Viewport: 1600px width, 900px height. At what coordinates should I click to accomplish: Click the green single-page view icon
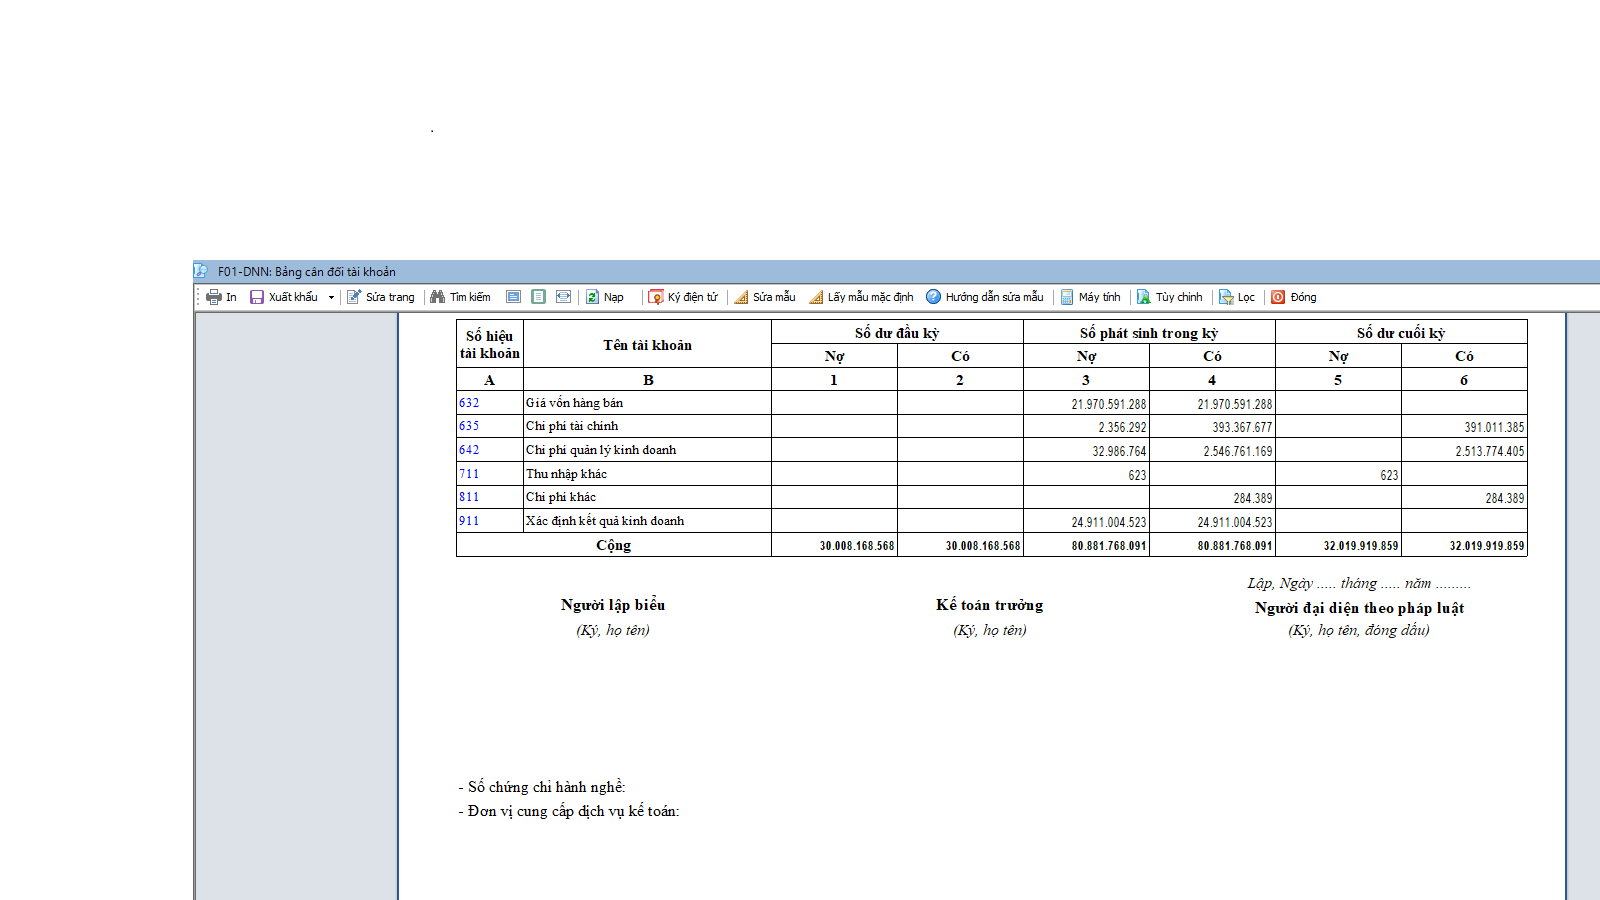[x=538, y=297]
